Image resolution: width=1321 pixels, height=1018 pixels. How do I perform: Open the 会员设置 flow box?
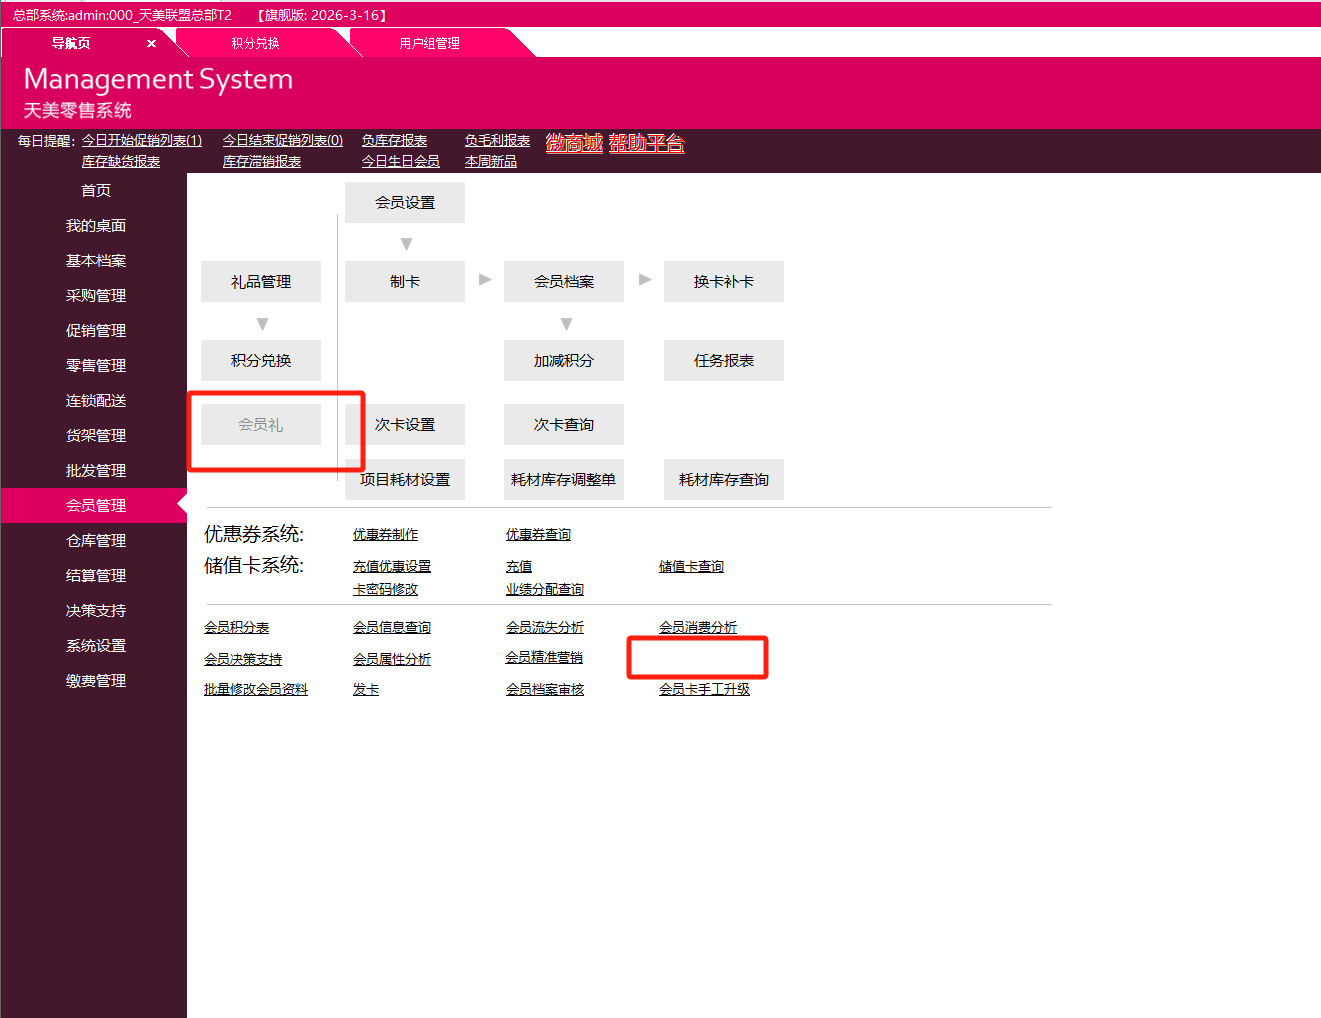click(404, 202)
